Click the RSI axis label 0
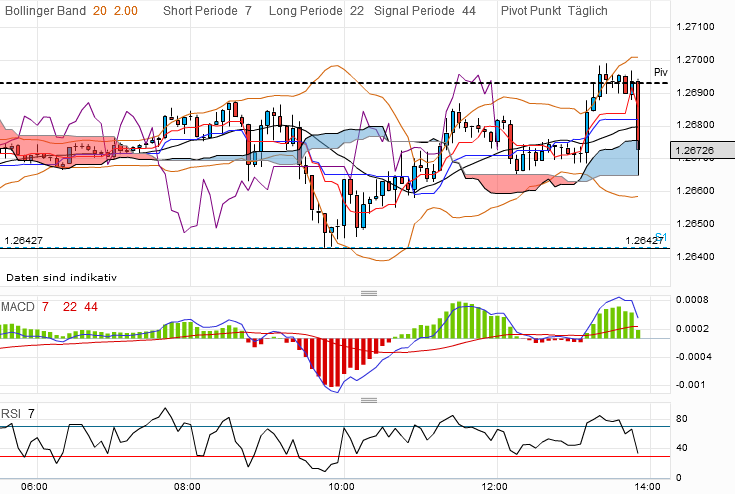This screenshot has height=494, width=735. (x=678, y=478)
